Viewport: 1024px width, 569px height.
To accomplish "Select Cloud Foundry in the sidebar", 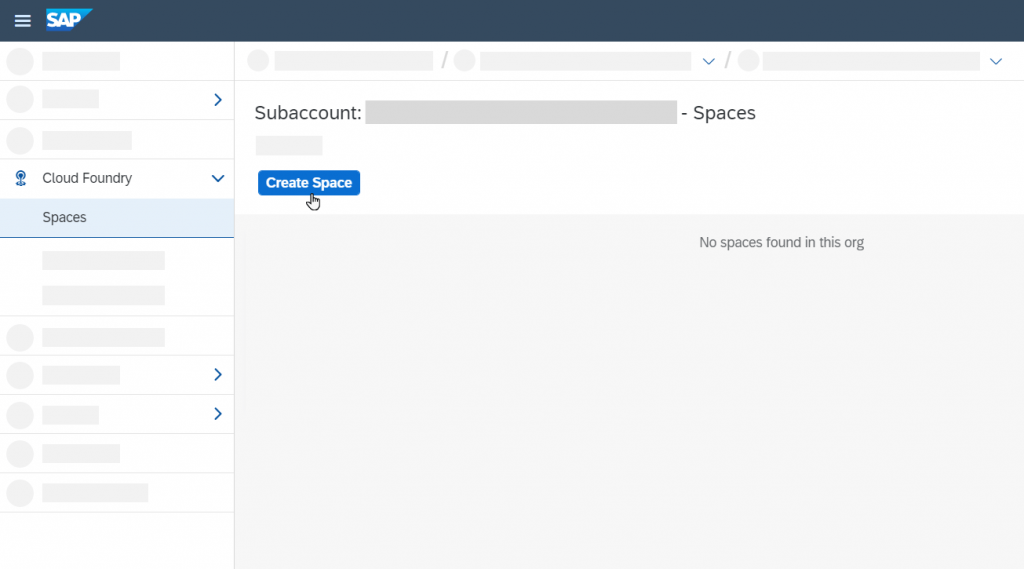I will click(87, 178).
